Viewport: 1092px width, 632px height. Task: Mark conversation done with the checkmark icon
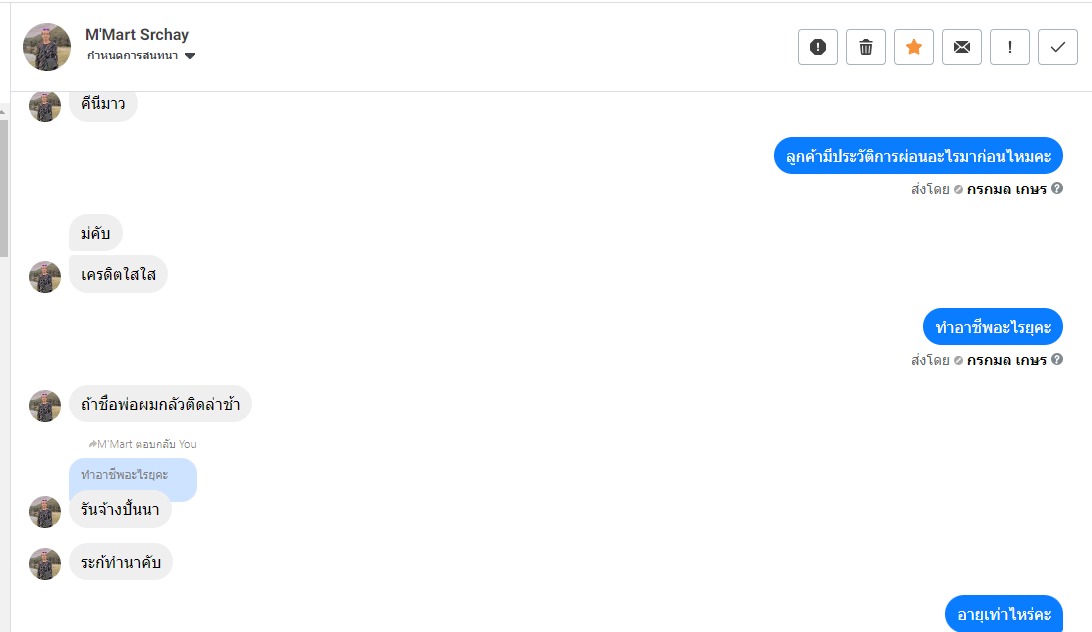pos(1057,47)
